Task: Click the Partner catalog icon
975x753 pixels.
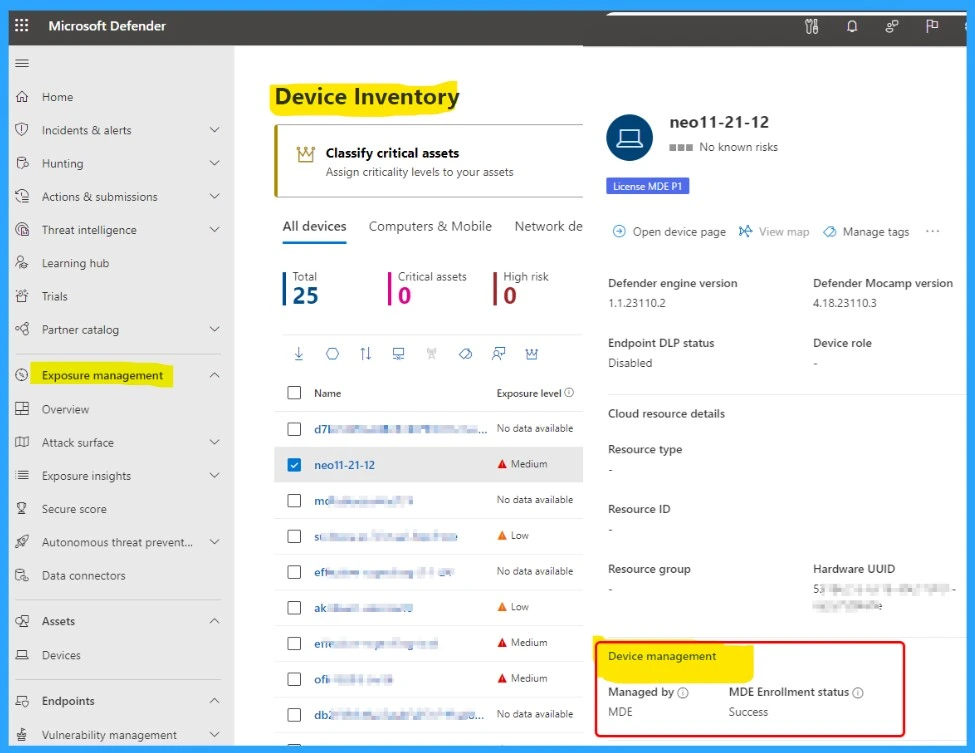Action: point(22,329)
